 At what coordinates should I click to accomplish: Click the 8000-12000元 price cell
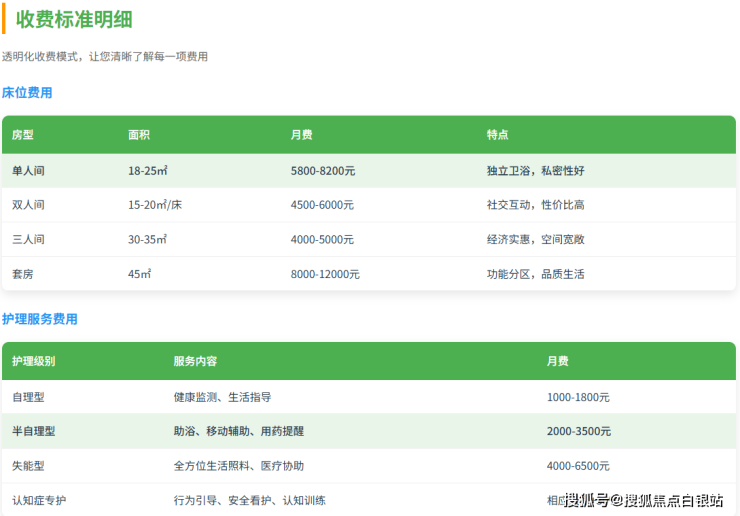click(325, 274)
